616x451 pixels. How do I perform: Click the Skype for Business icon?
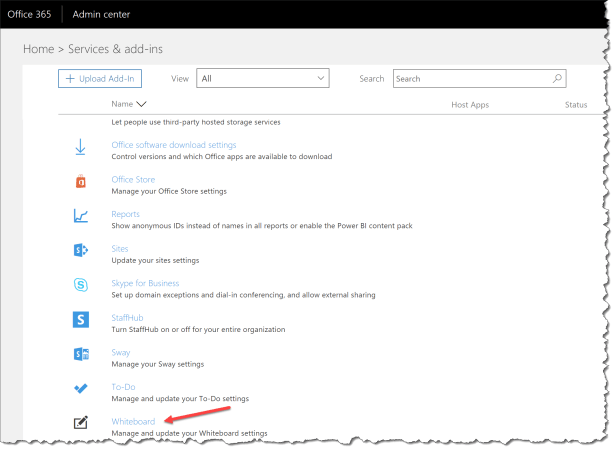tap(81, 284)
